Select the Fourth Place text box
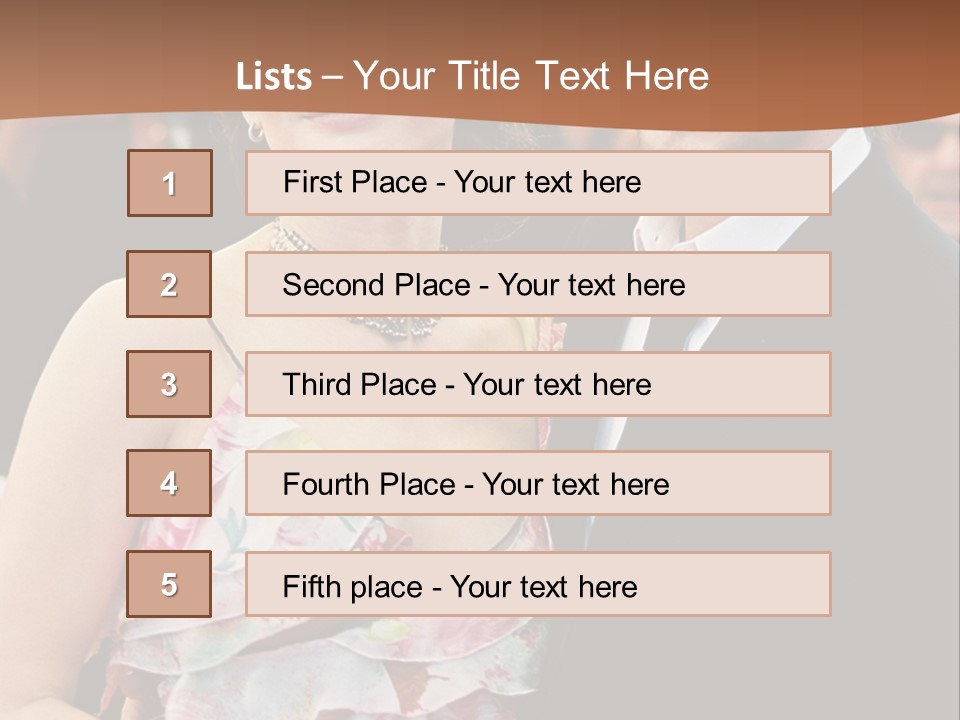This screenshot has width=960, height=720. [x=538, y=484]
